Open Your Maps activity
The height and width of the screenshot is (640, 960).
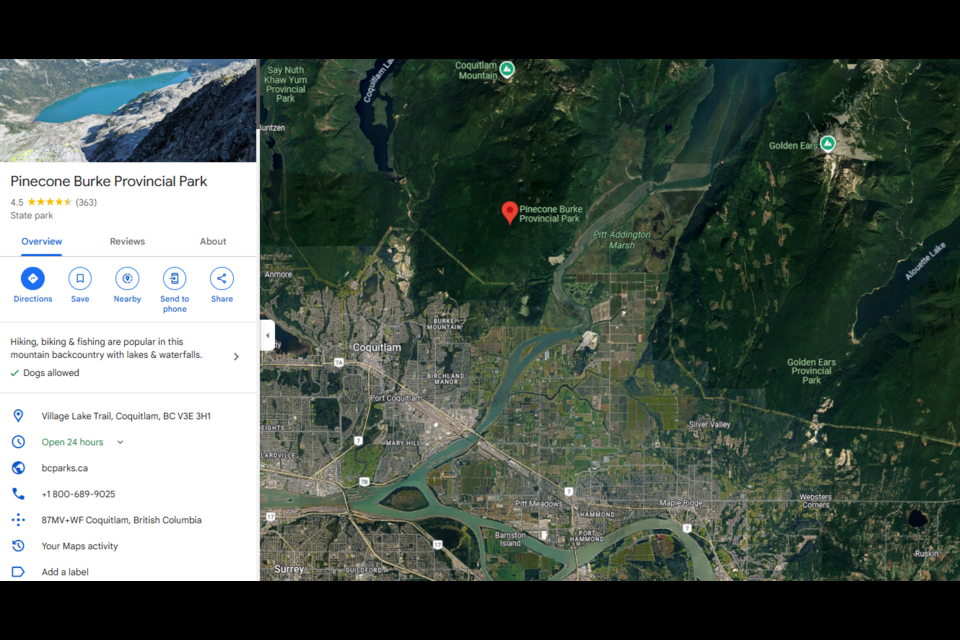coord(80,546)
